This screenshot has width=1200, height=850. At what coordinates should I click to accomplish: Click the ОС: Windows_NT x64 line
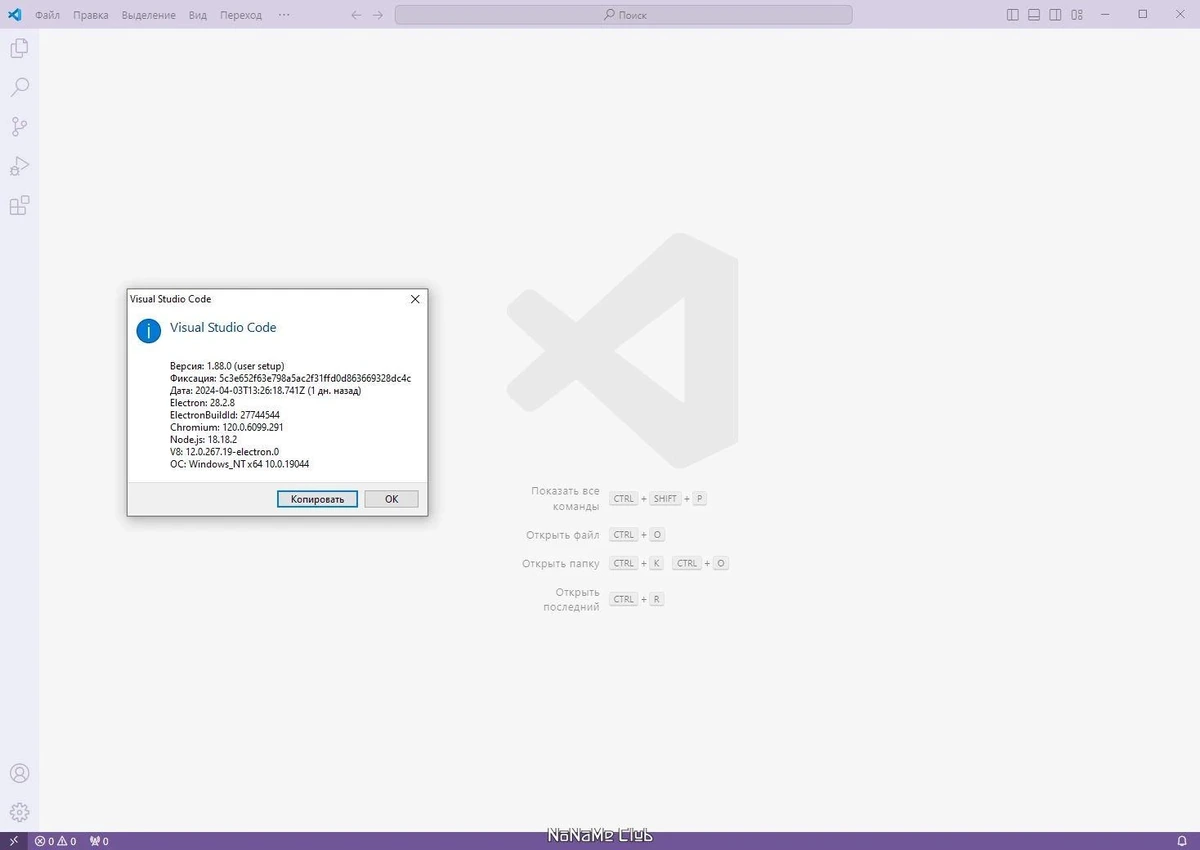coord(240,464)
